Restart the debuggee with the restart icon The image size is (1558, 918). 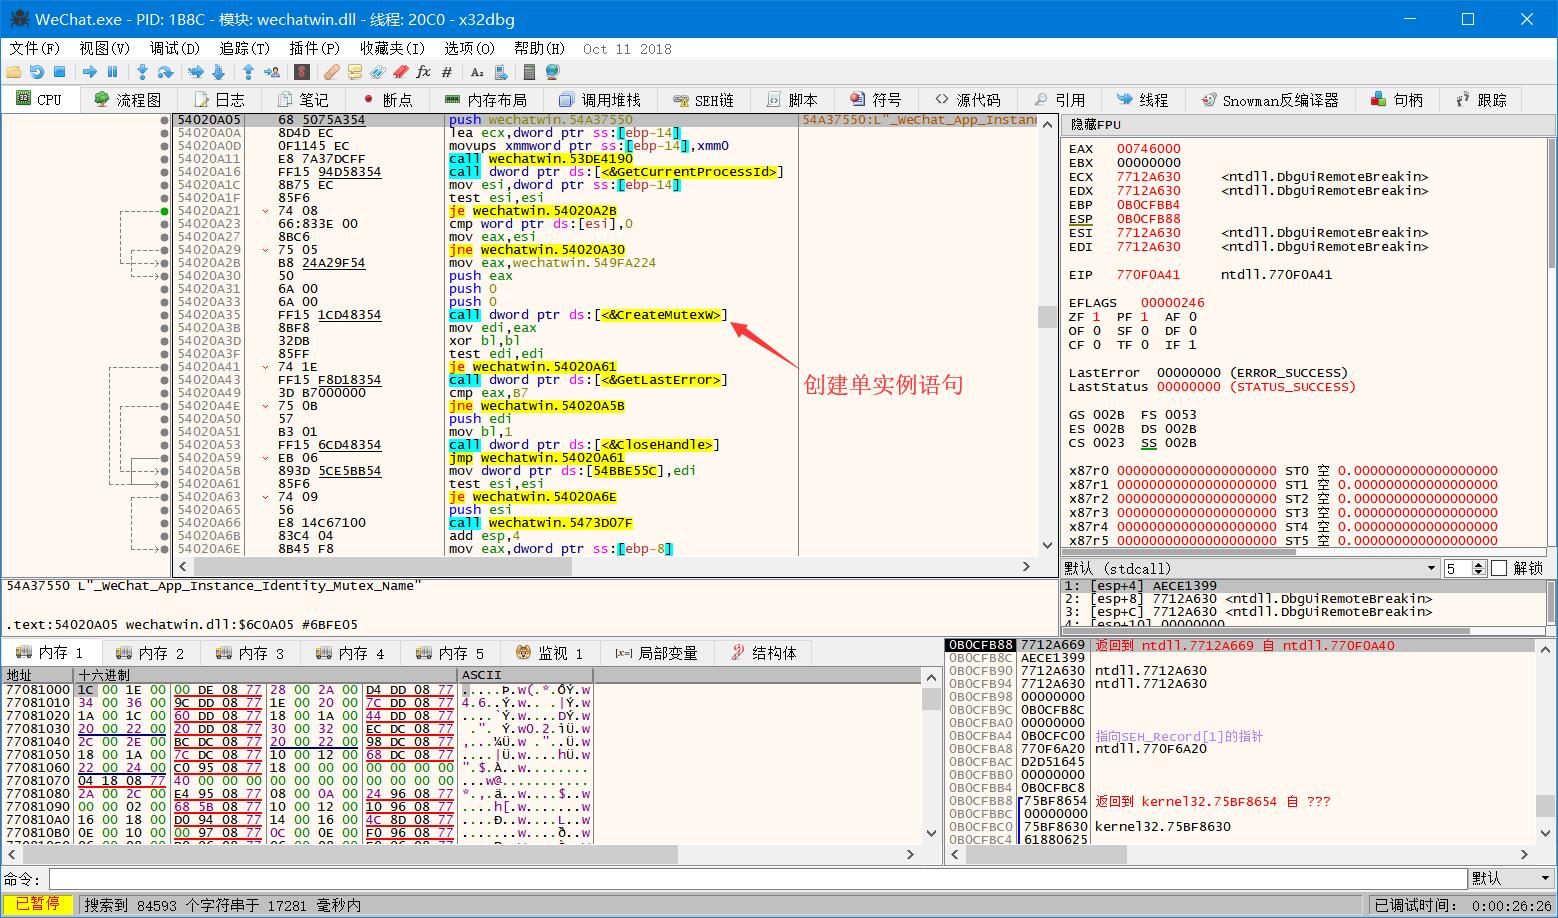[x=37, y=72]
